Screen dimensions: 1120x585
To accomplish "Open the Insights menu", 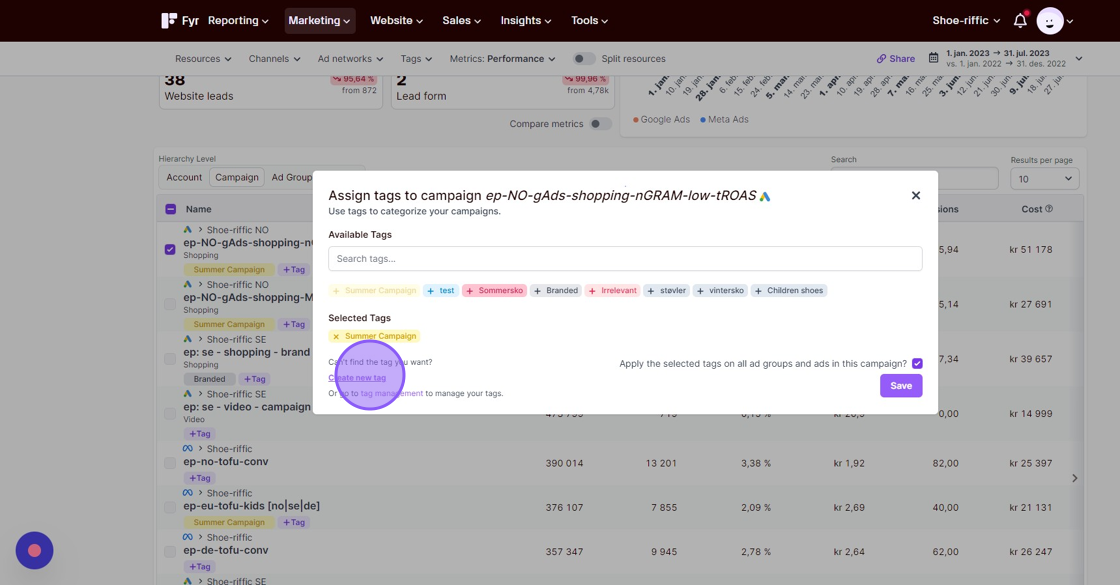I will click(x=526, y=21).
